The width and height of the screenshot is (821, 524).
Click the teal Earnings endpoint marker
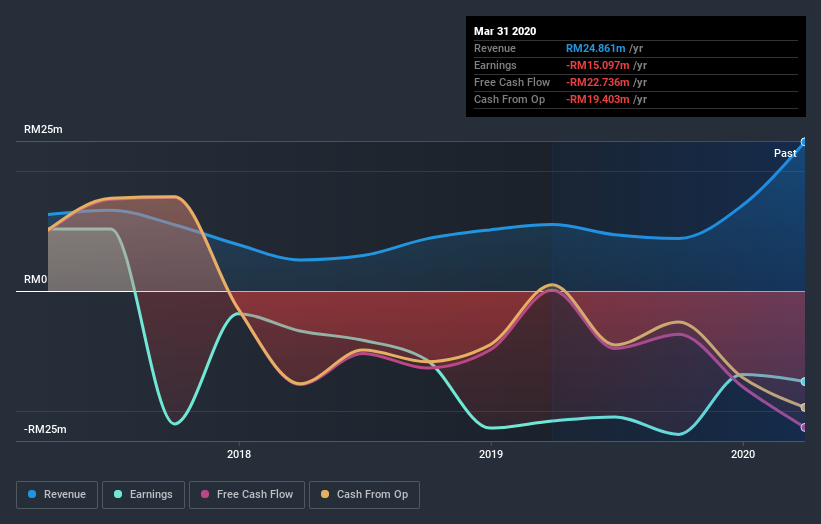click(804, 382)
